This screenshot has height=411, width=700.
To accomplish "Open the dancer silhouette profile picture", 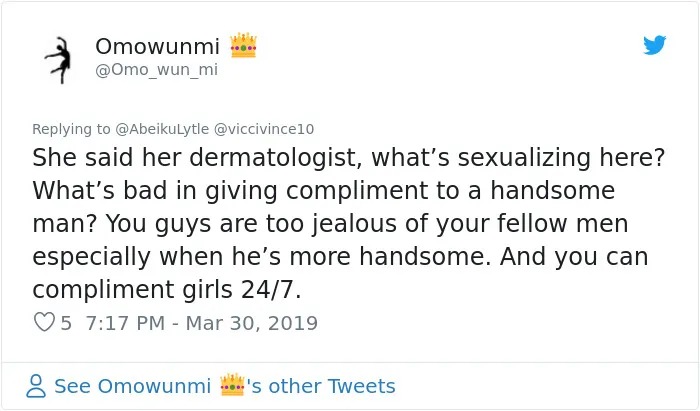I will 59,60.
